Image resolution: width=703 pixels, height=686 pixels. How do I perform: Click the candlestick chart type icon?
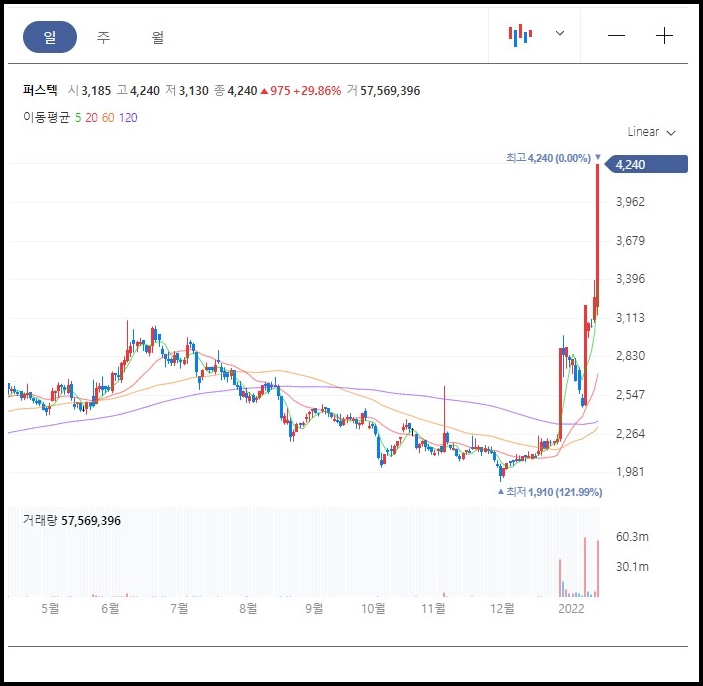521,35
